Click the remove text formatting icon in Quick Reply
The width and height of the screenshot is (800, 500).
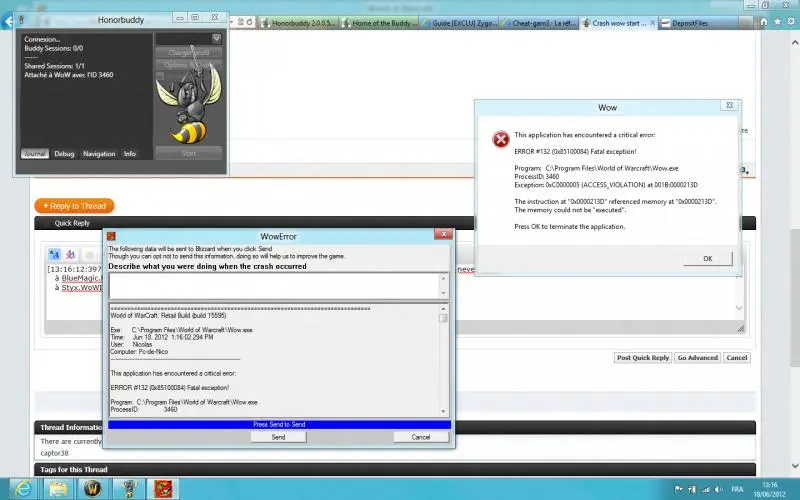pos(70,254)
